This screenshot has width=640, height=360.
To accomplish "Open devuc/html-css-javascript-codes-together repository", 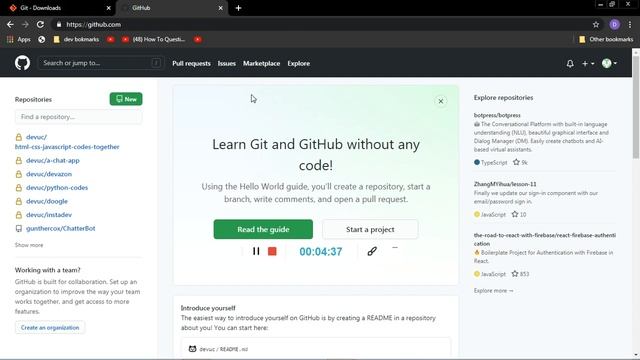I will (67, 142).
